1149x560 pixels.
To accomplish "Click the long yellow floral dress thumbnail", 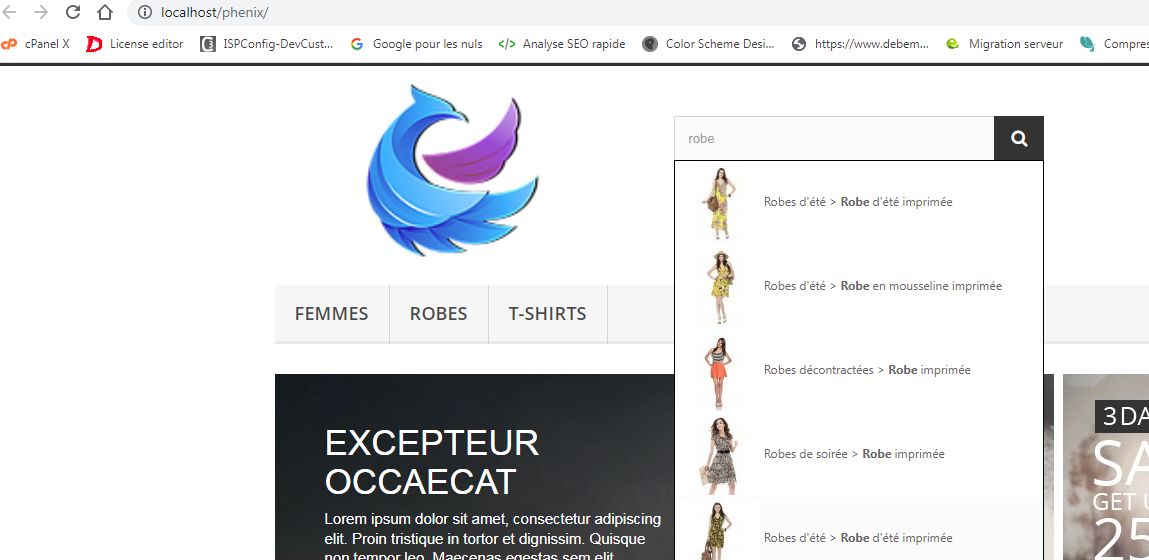I will [x=719, y=203].
